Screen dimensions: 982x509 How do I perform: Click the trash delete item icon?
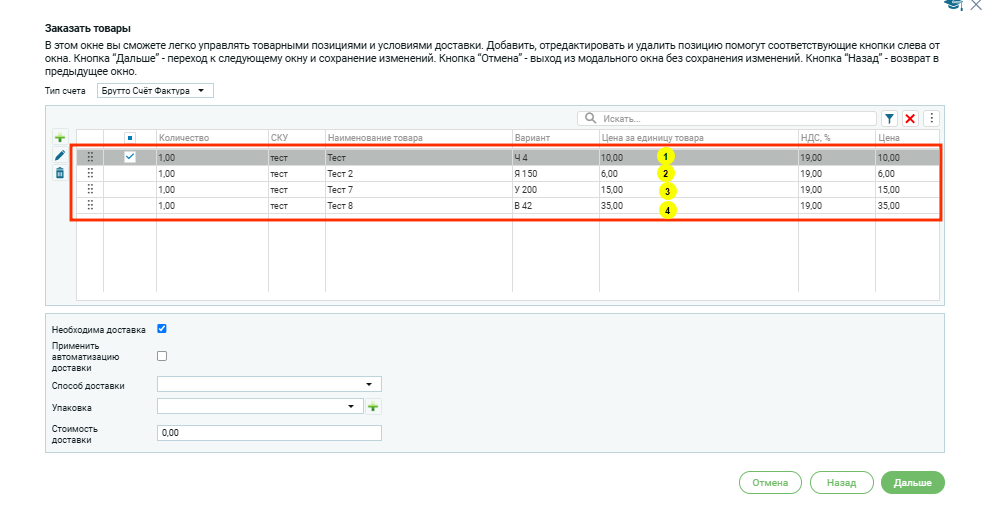pyautogui.click(x=59, y=173)
